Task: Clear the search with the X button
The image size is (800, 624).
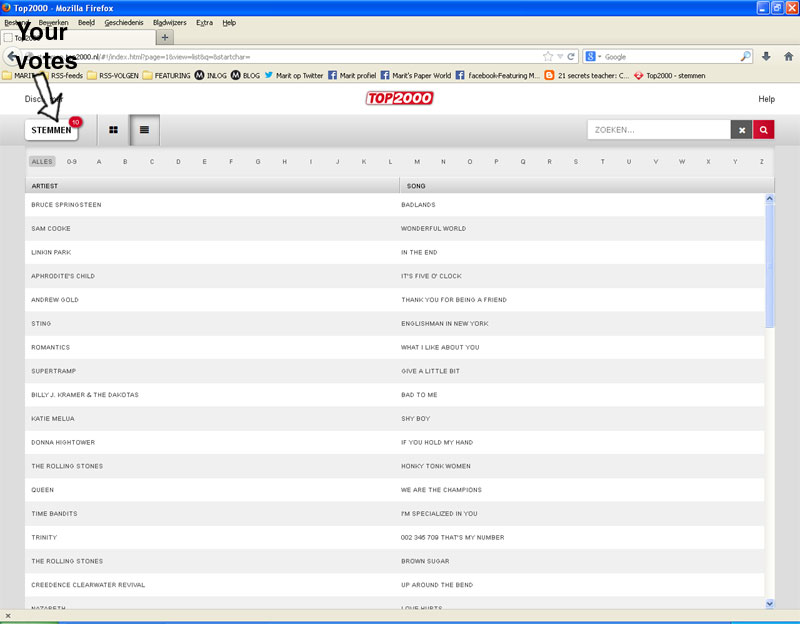Action: tap(741, 130)
